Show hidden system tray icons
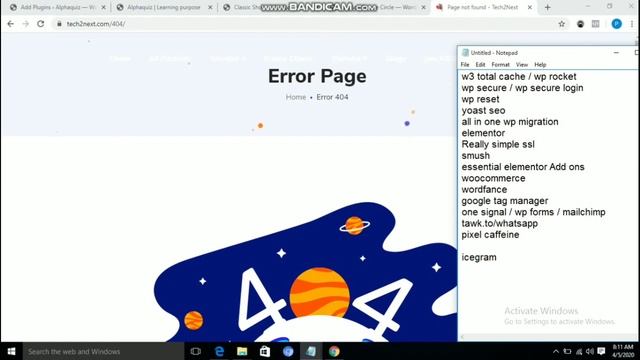 [x=556, y=351]
